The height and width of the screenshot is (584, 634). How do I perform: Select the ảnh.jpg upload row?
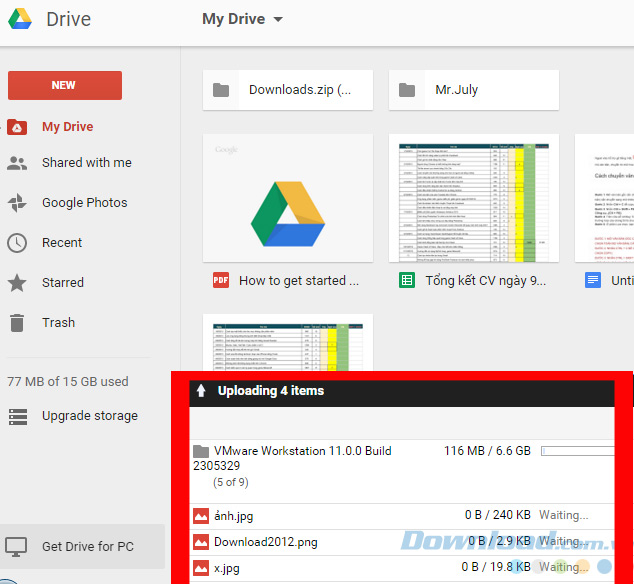click(402, 516)
